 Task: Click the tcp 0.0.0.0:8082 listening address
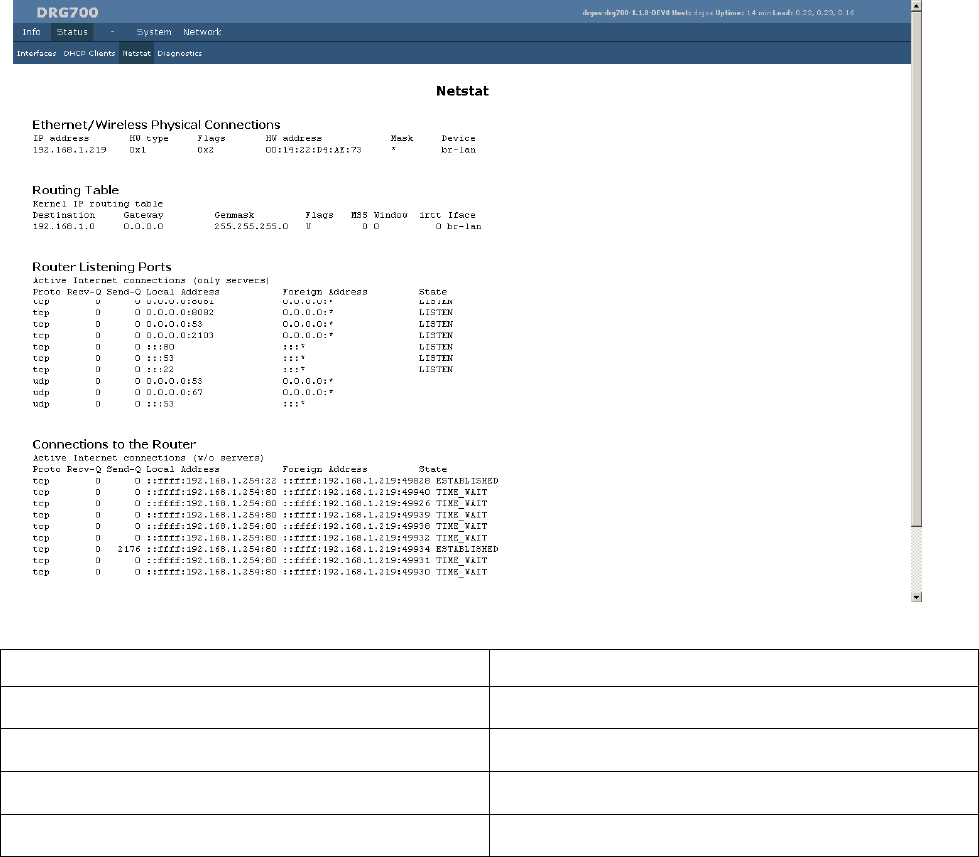click(180, 312)
